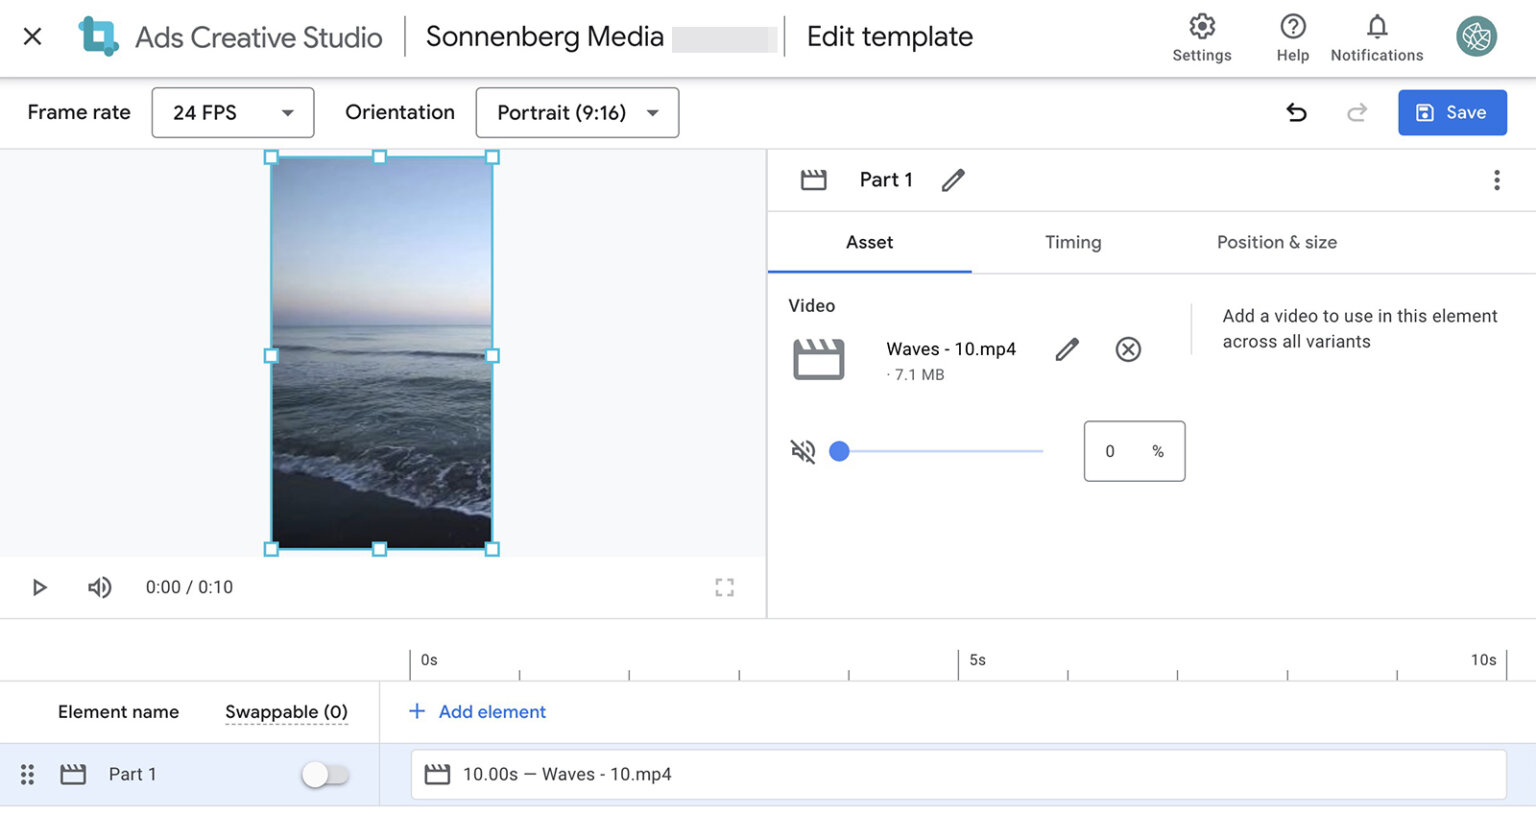
Task: Open the Help menu
Action: coord(1293,38)
